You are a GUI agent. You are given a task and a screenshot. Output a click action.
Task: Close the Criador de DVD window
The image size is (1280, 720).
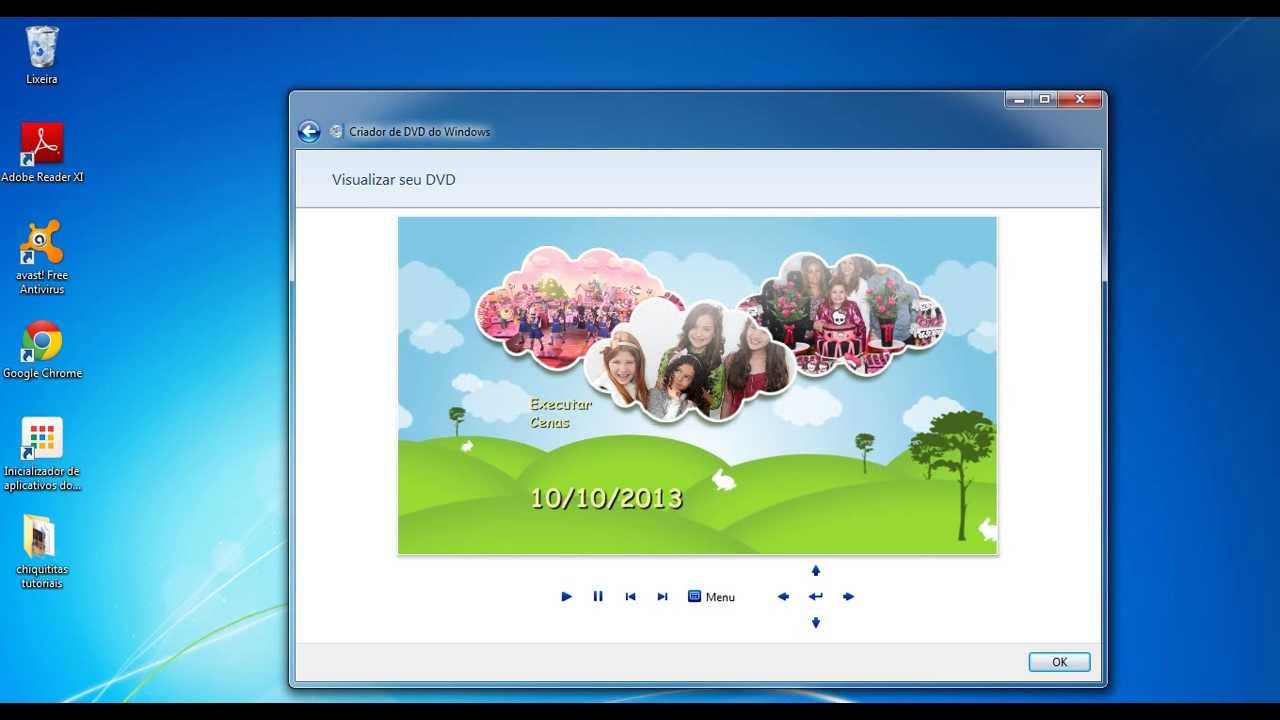(x=1080, y=99)
